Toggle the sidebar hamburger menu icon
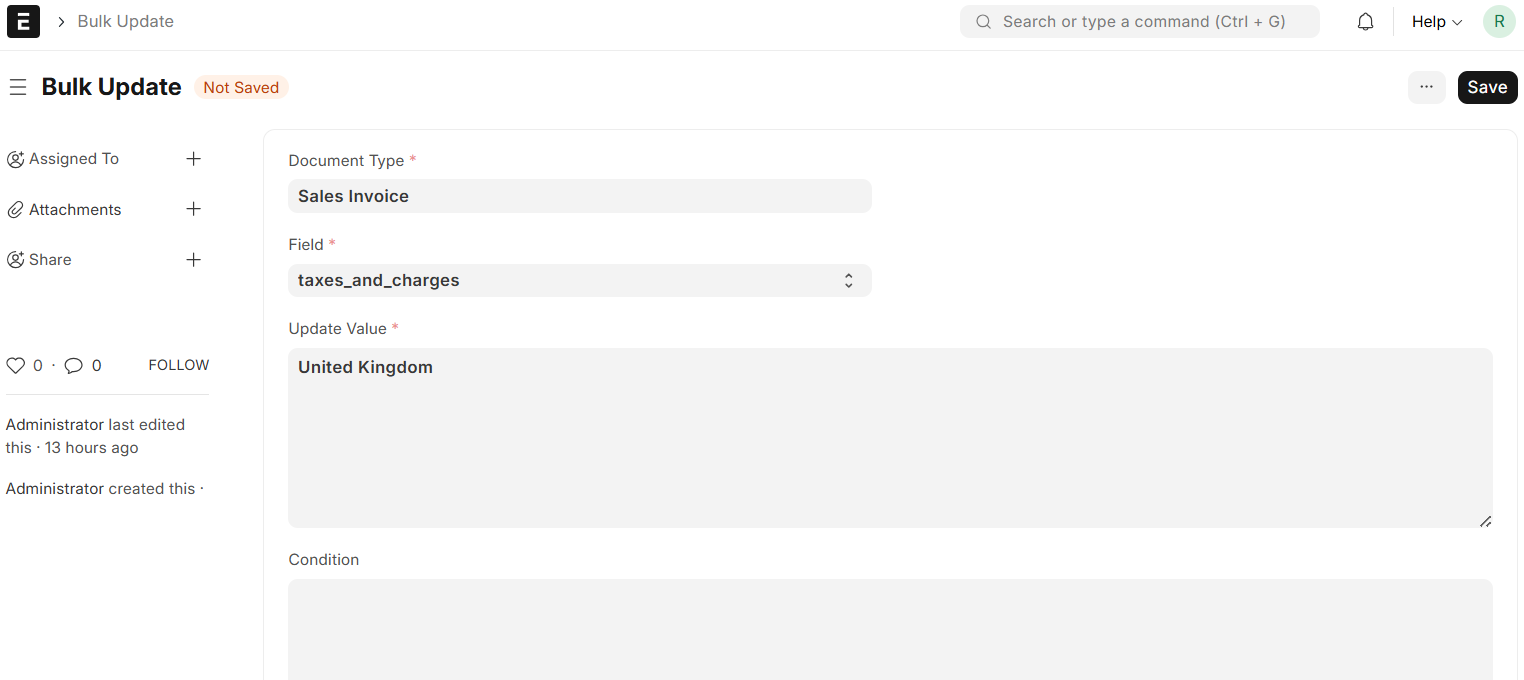The height and width of the screenshot is (680, 1524). (x=17, y=88)
